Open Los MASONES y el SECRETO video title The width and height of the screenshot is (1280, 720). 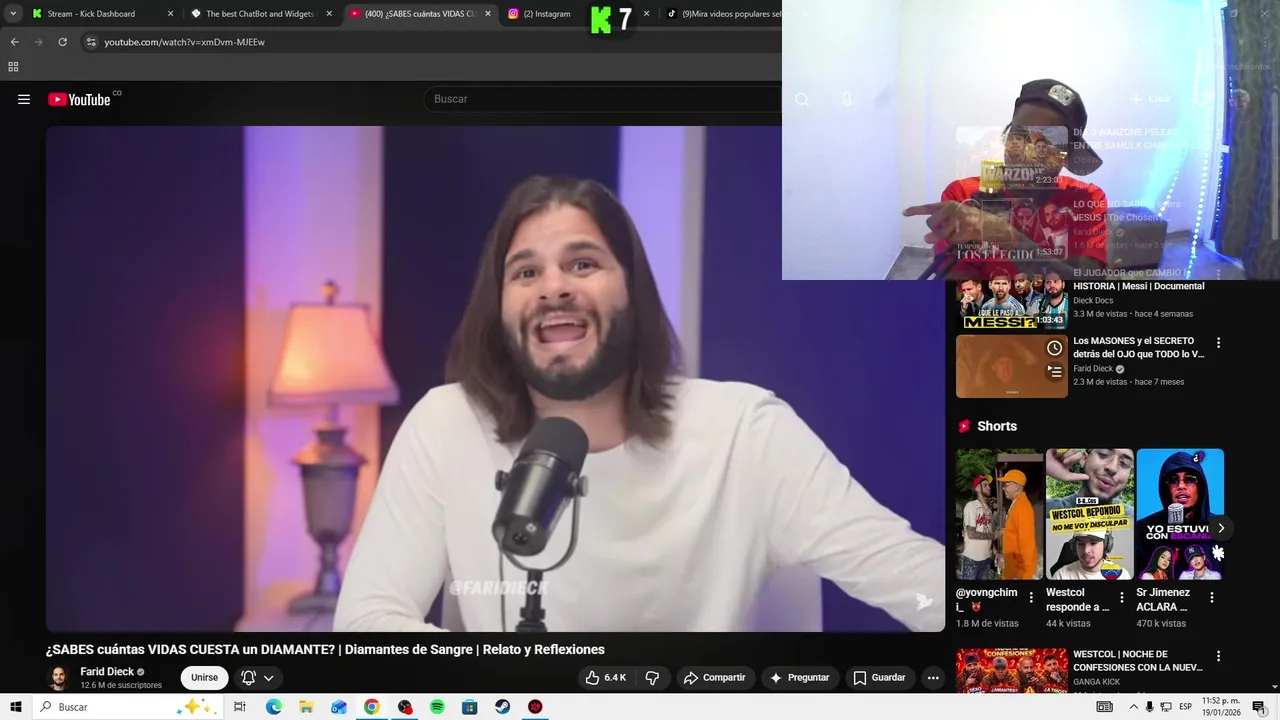pyautogui.click(x=1138, y=347)
